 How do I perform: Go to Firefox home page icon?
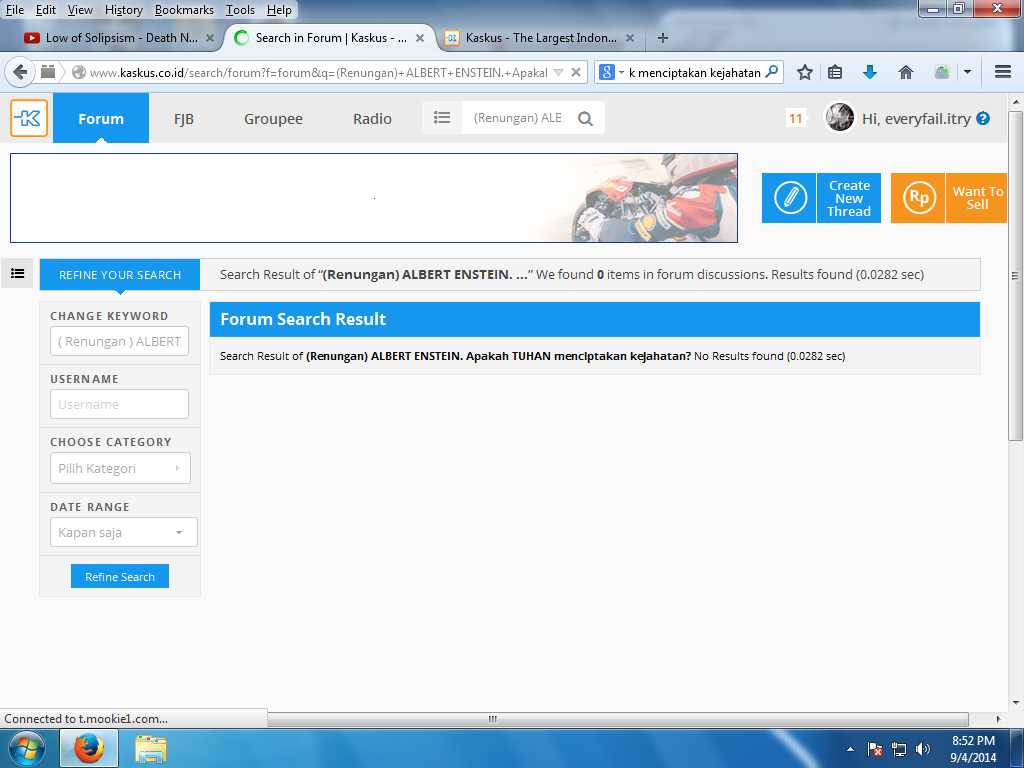tap(905, 72)
